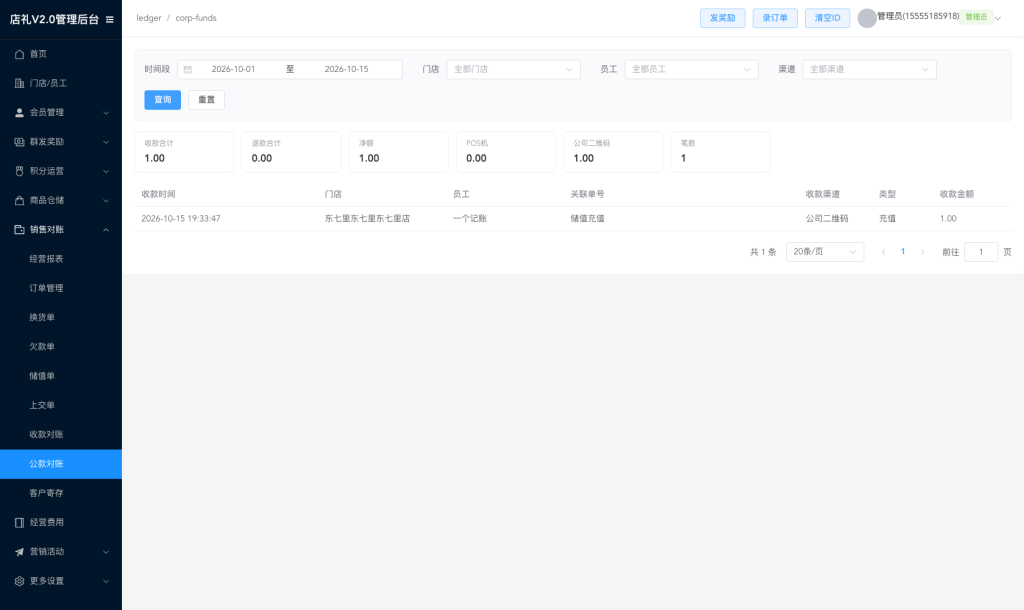This screenshot has height=610, width=1024.
Task: Open 收款对账 menu item
Action: (x=61, y=434)
